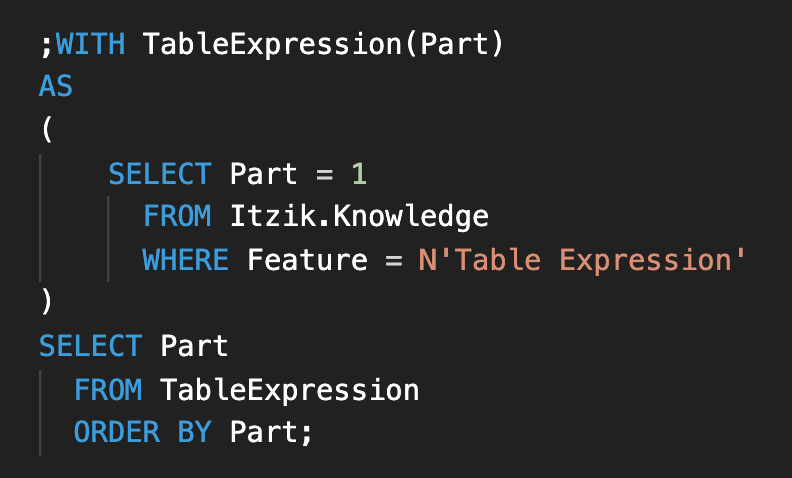Click the BY keyword
Screen dimensions: 792x478
(194, 433)
